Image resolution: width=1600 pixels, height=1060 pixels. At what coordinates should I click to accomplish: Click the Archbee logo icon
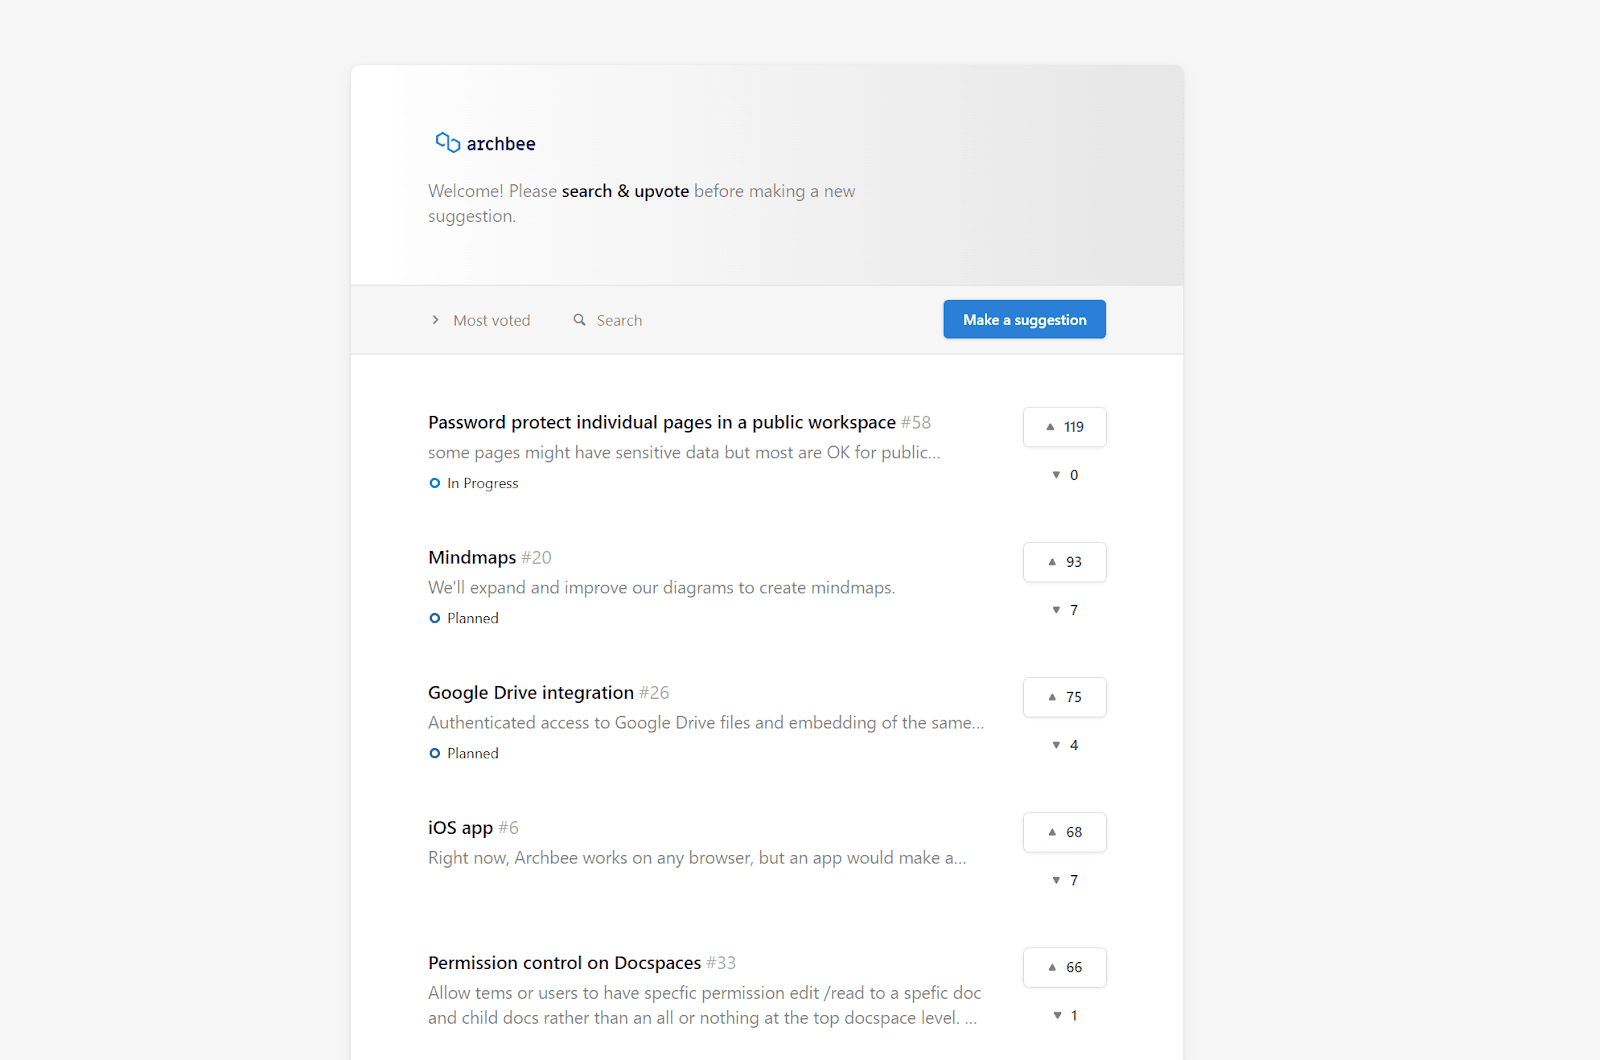[x=447, y=143]
